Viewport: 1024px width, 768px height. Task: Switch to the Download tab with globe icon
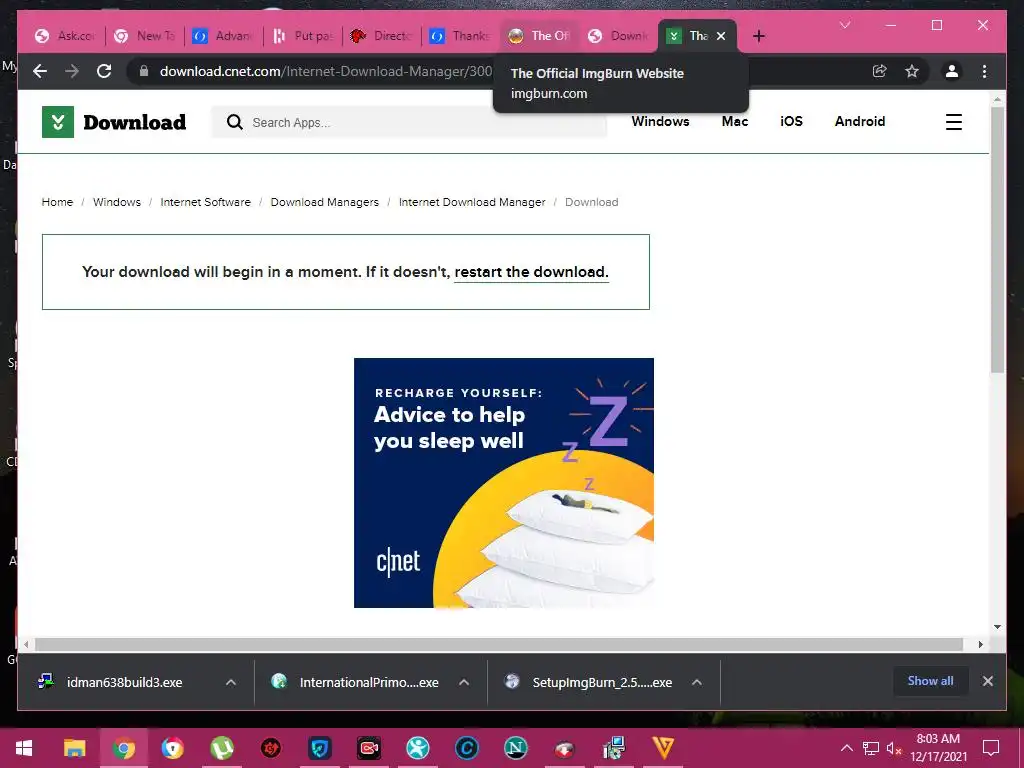click(x=619, y=36)
